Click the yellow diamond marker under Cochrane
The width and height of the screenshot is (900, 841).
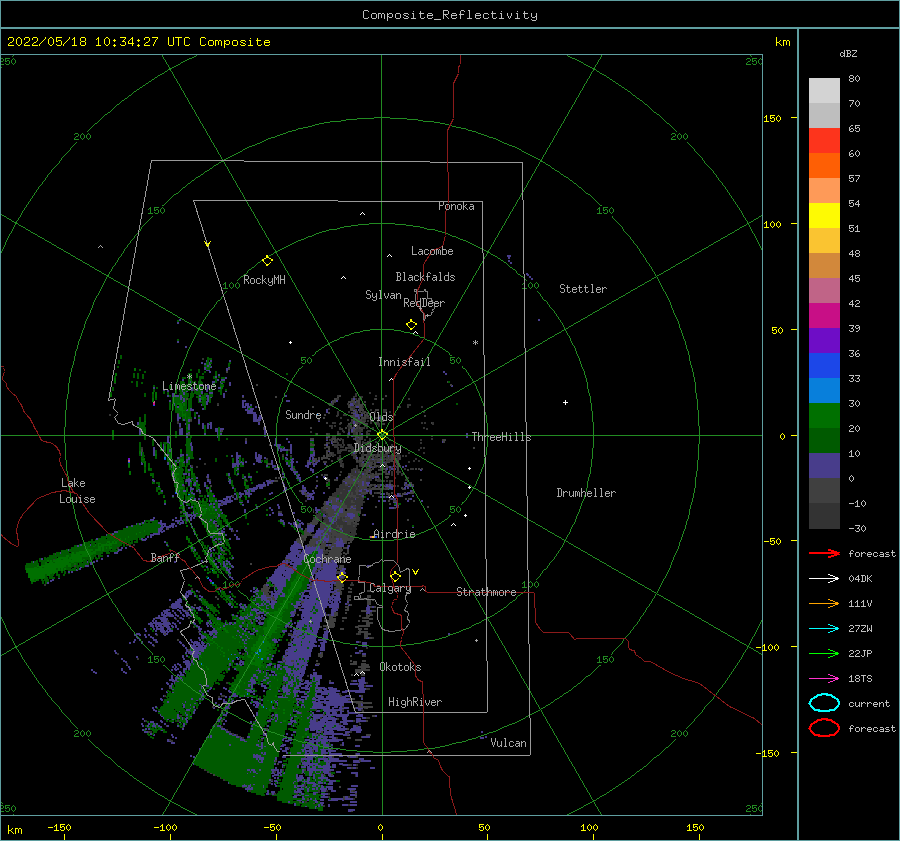(342, 577)
